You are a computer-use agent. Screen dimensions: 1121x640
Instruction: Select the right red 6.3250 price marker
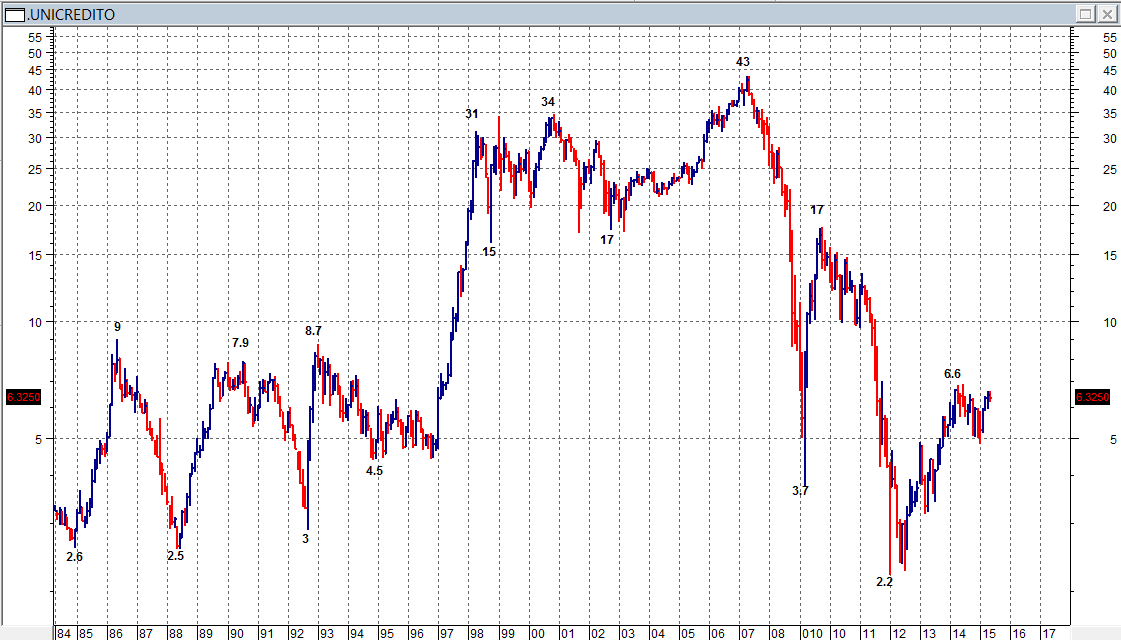coord(1091,397)
